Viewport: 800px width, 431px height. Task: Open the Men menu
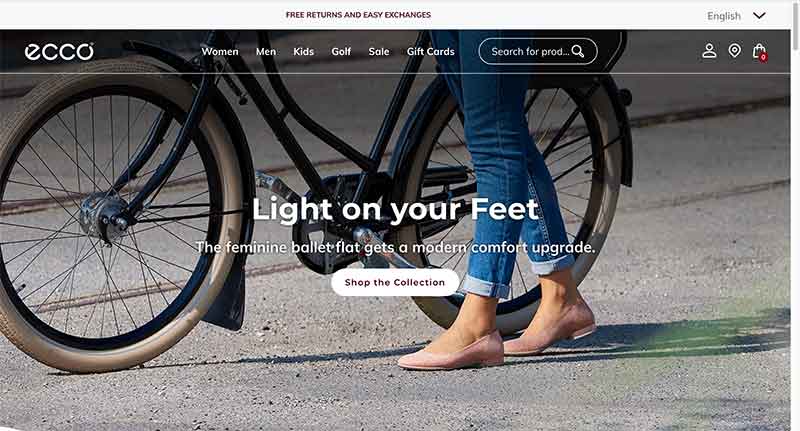pos(266,52)
